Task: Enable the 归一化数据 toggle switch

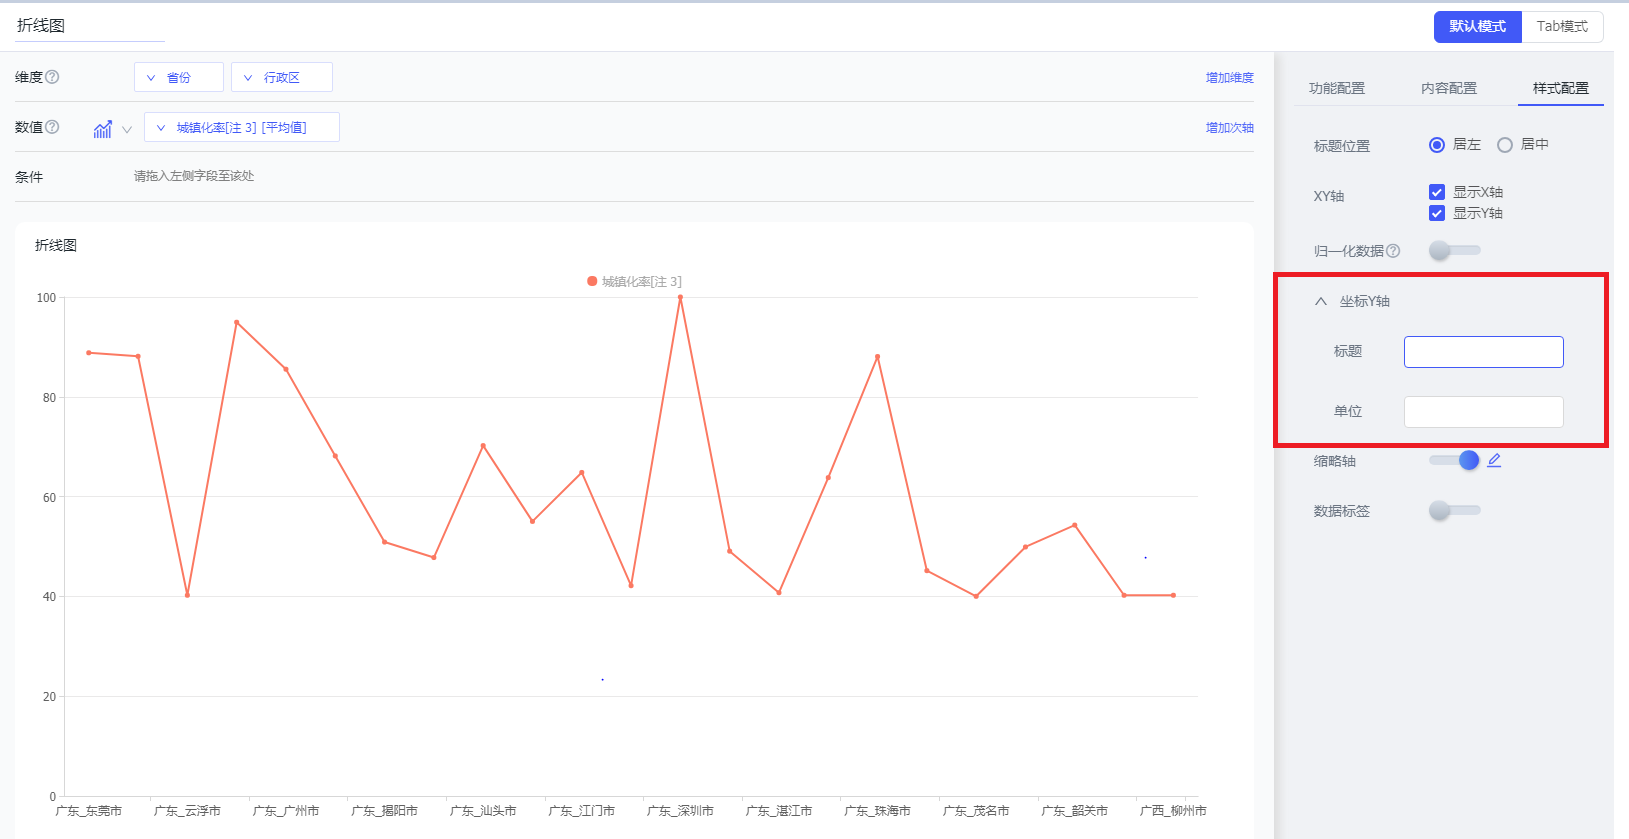Action: [x=1454, y=251]
